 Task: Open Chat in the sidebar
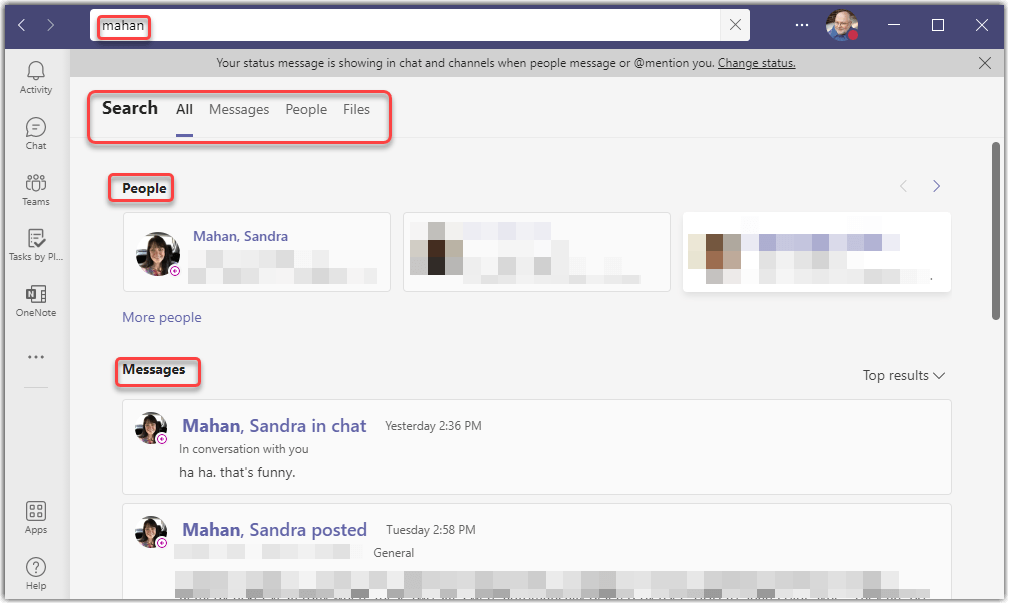coord(36,133)
